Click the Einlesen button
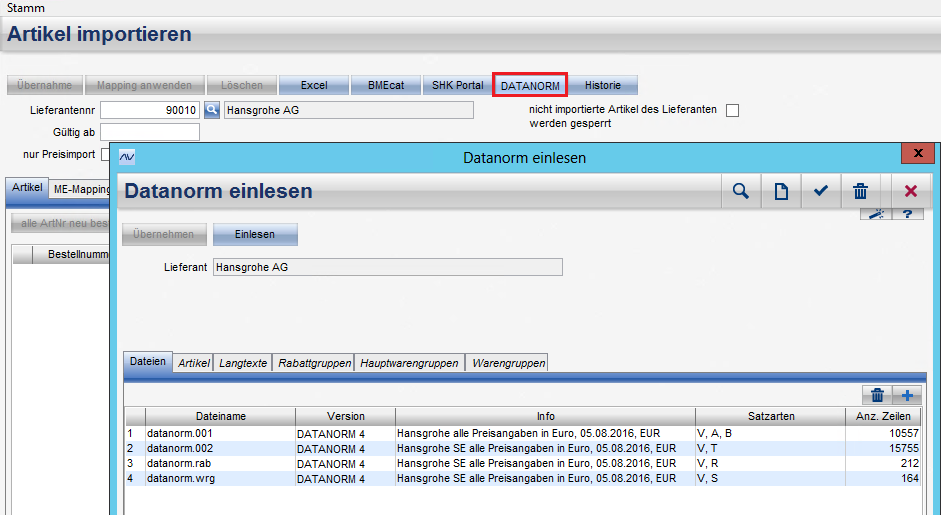 (255, 234)
